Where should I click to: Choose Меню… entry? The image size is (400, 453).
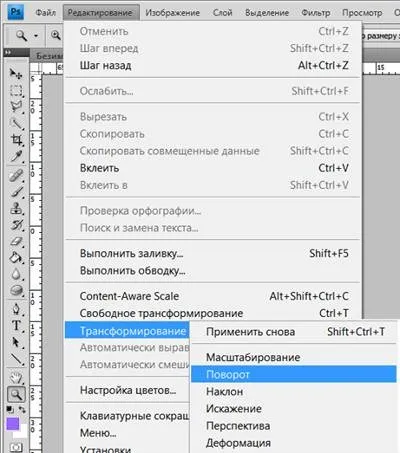pyautogui.click(x=127, y=433)
